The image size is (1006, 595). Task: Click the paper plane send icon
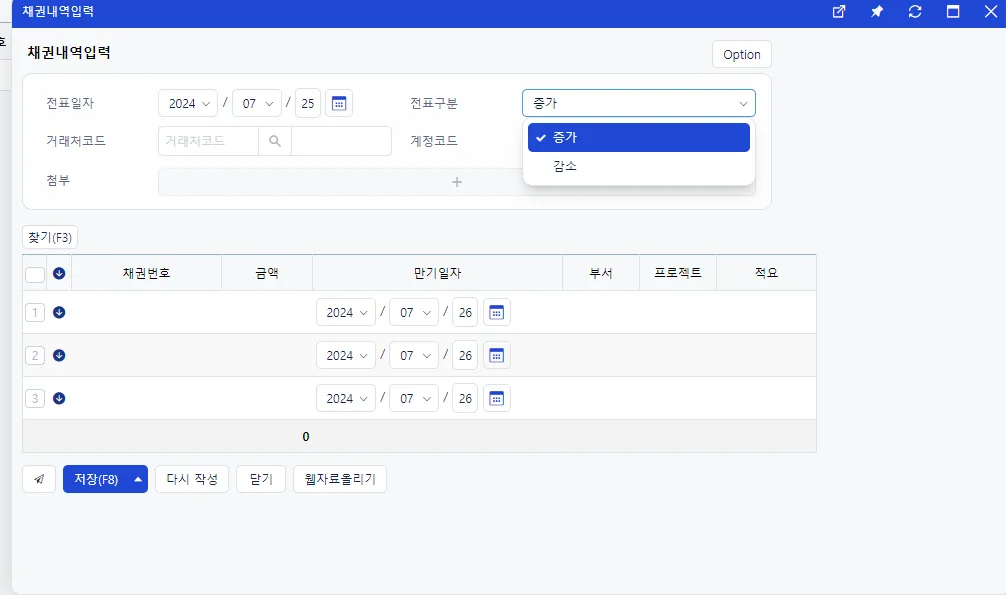[x=39, y=479]
